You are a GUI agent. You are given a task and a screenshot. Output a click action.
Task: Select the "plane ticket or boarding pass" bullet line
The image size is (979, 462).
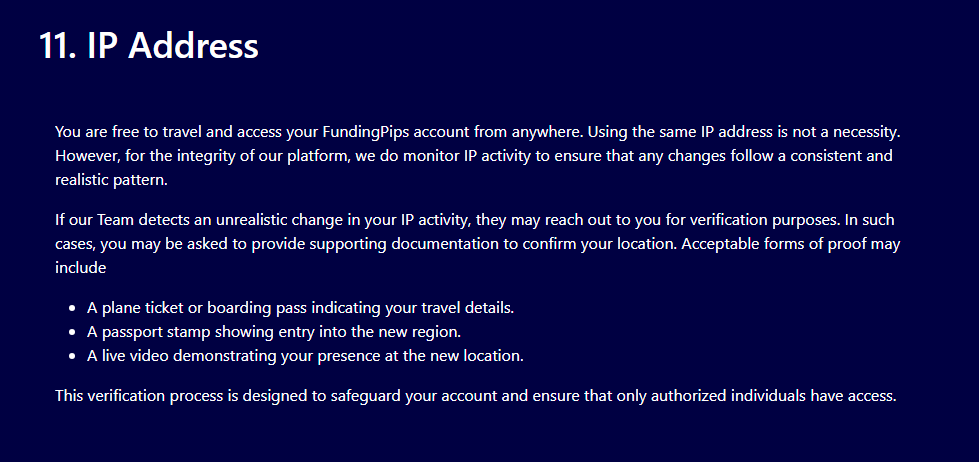click(x=300, y=308)
